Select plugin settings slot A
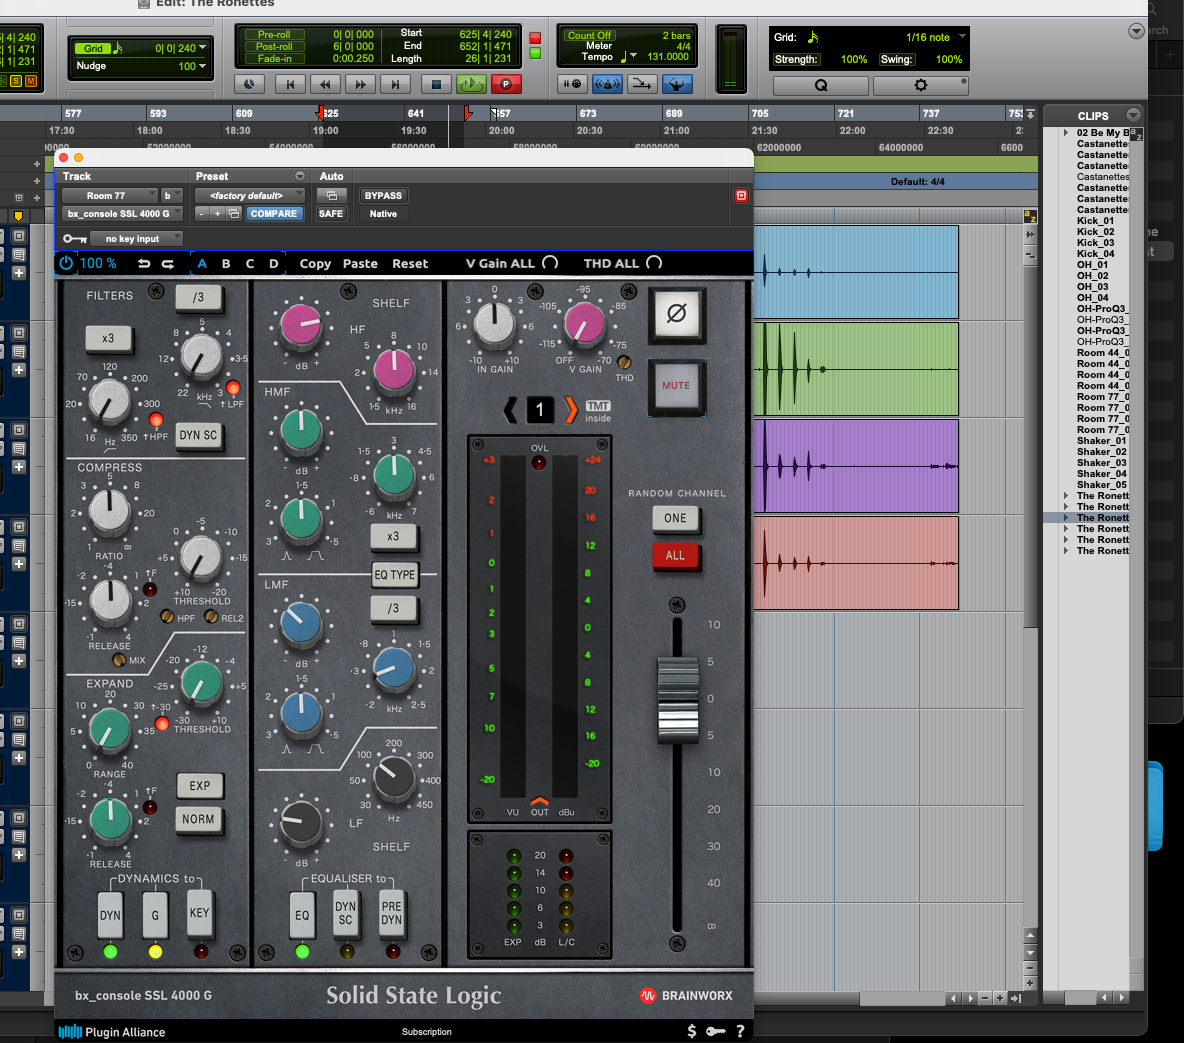This screenshot has width=1184, height=1043. point(202,264)
